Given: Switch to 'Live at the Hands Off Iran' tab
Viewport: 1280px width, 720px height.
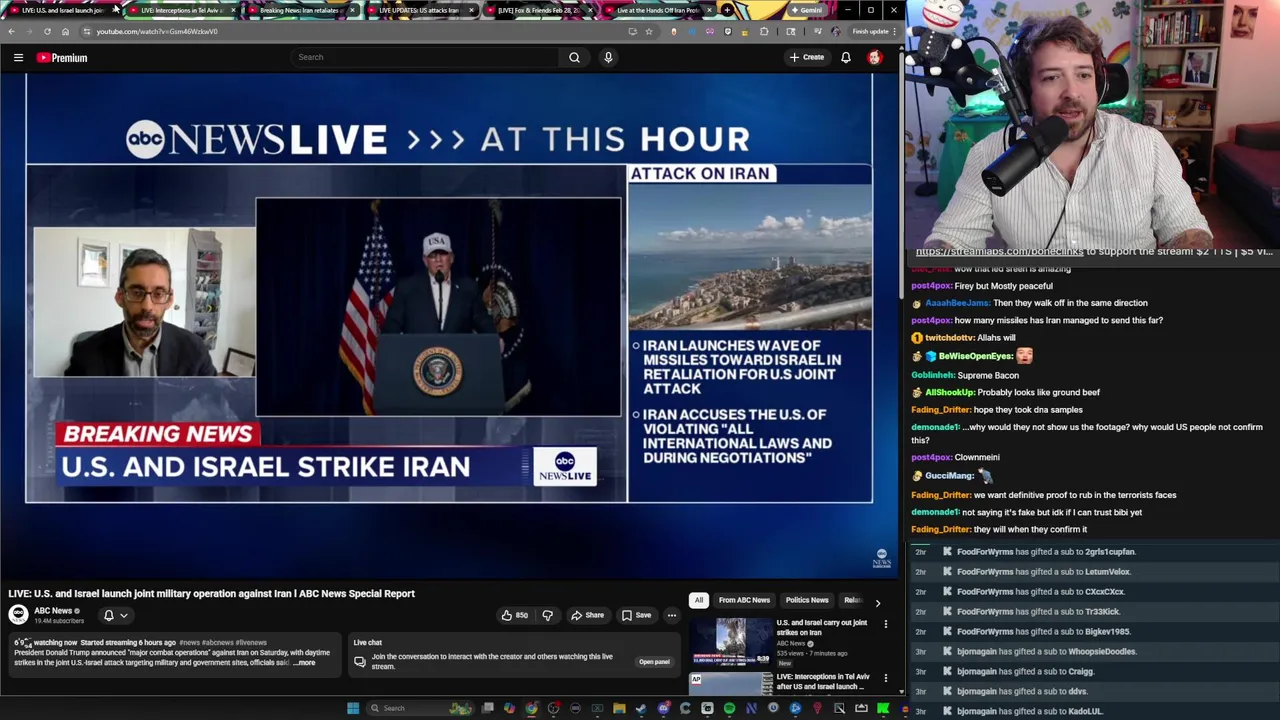Looking at the screenshot, I should (x=657, y=10).
